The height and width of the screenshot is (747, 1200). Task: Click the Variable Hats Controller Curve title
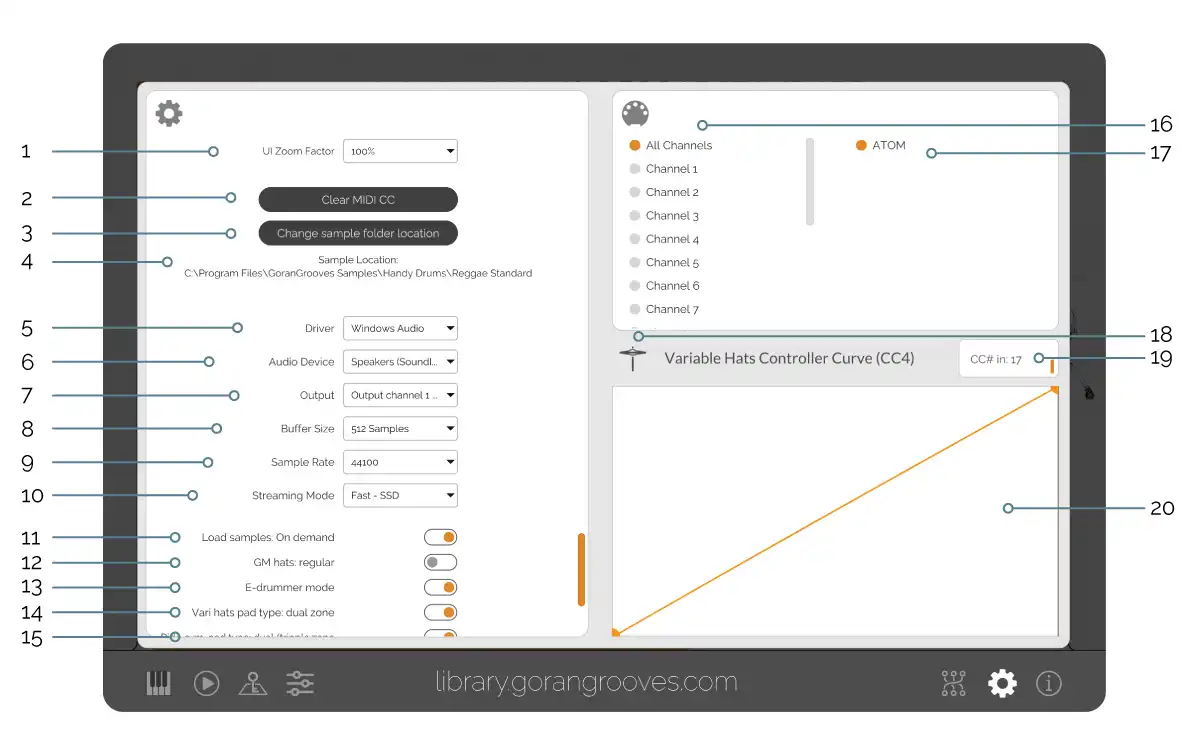[x=789, y=358]
